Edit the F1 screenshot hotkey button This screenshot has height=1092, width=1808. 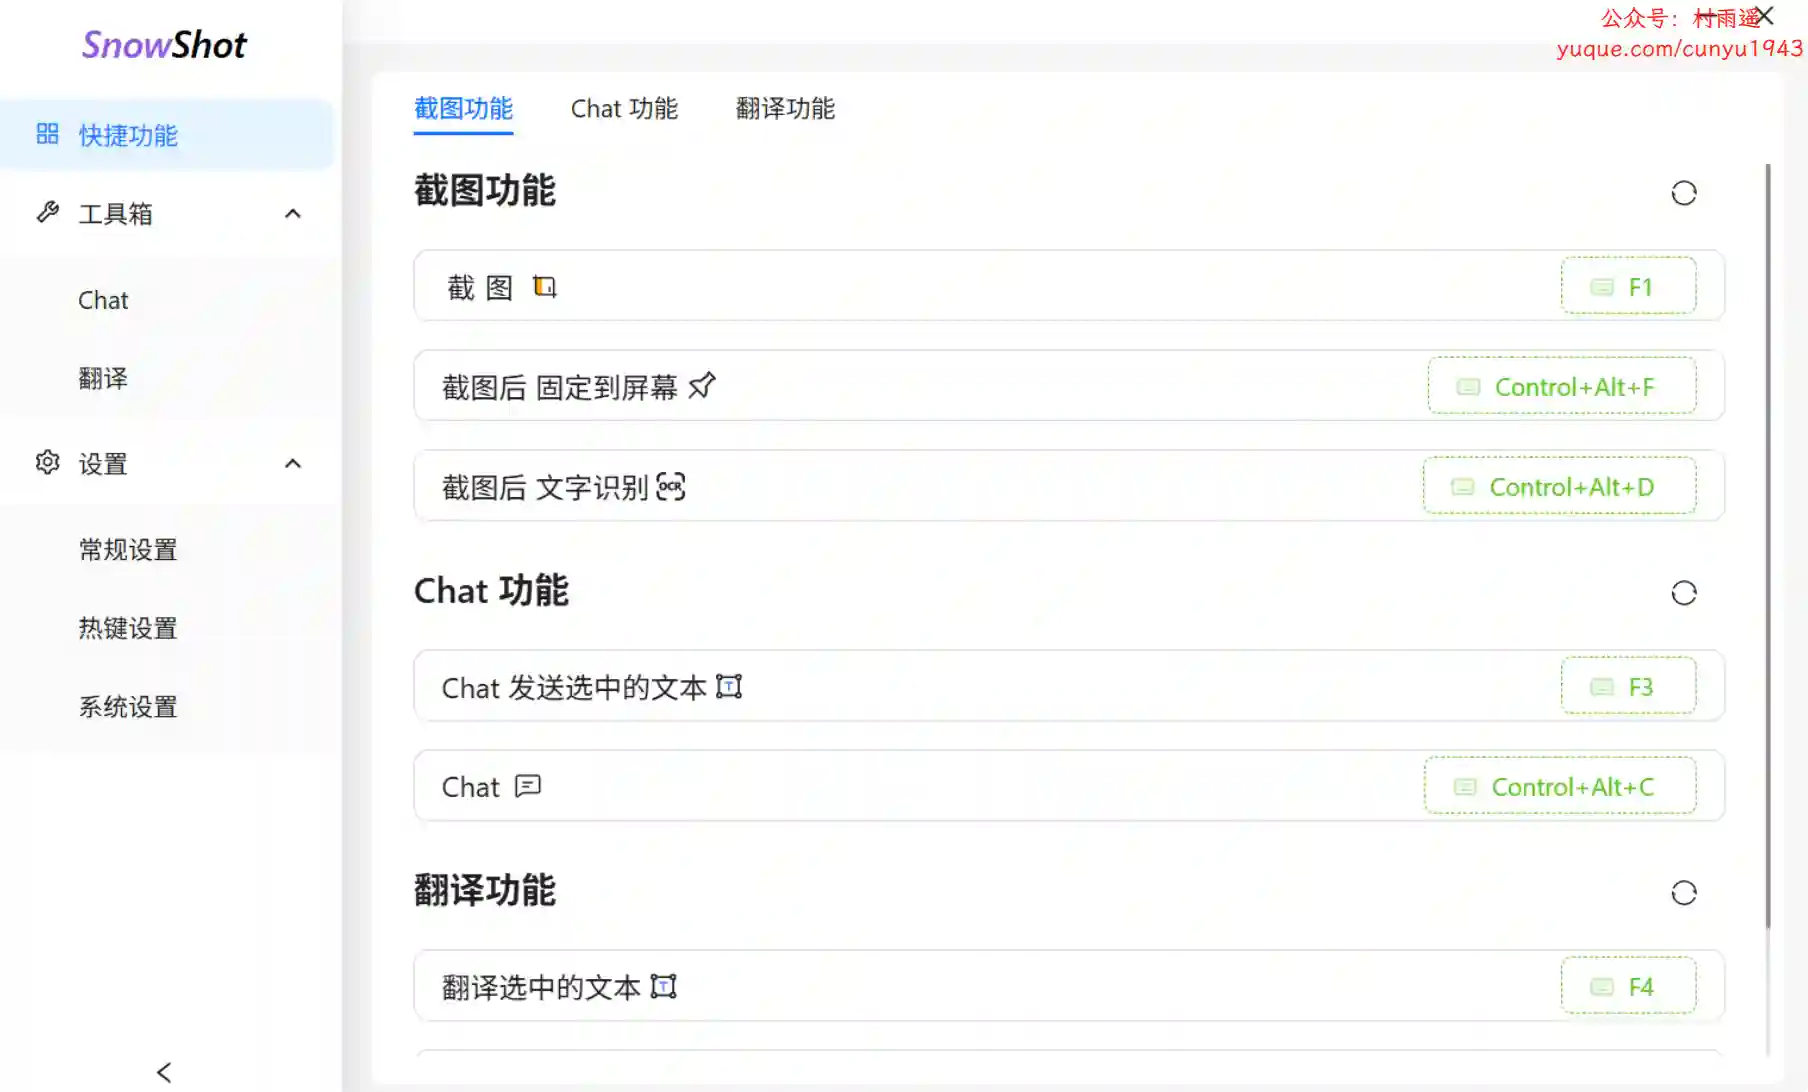click(1628, 286)
